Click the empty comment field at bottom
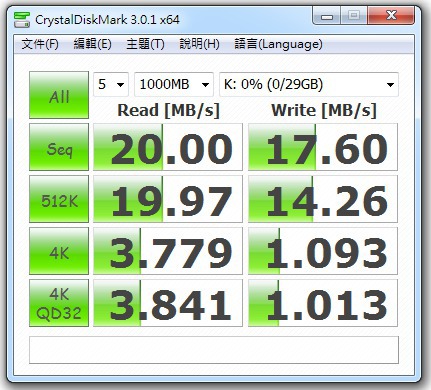Screen dimensions: 431x390 214,350
